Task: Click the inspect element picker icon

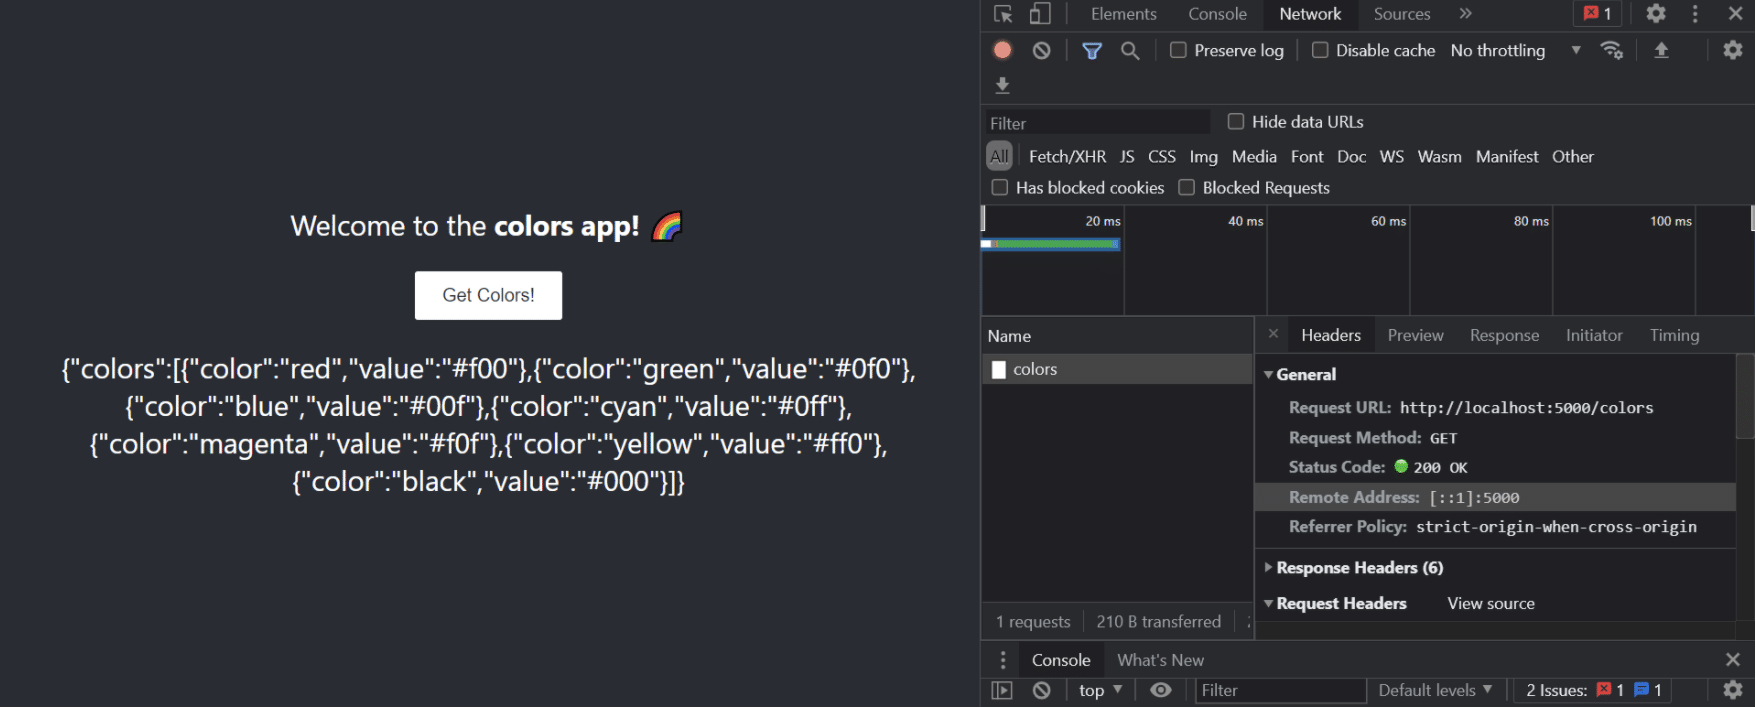Action: (x=1003, y=14)
